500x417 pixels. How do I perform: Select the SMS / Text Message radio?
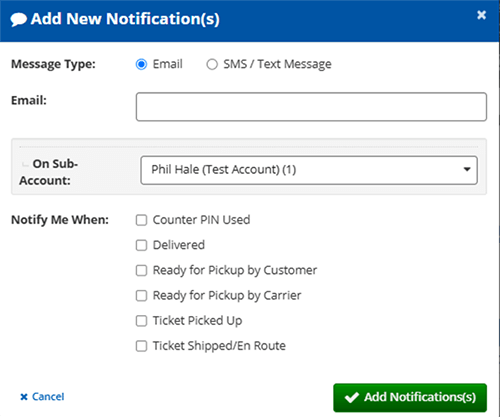pos(212,64)
